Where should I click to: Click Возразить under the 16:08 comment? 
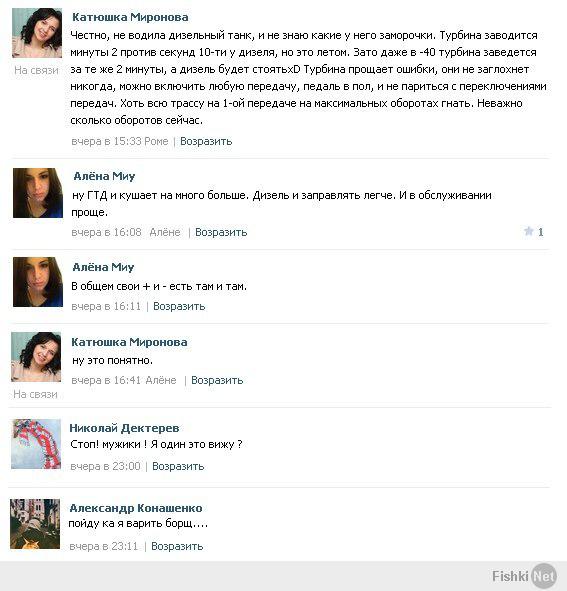click(221, 232)
